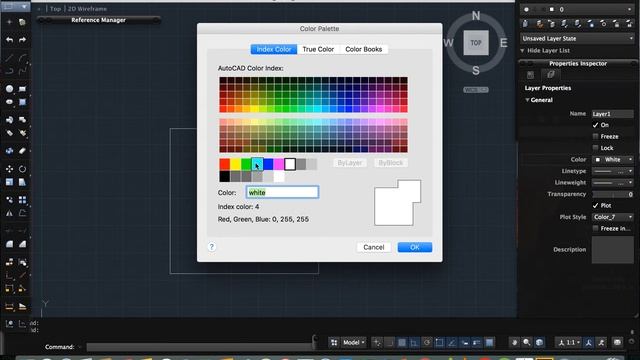Select the Ellipse tool
Image resolution: width=640 pixels, height=360 pixels.
point(9,102)
